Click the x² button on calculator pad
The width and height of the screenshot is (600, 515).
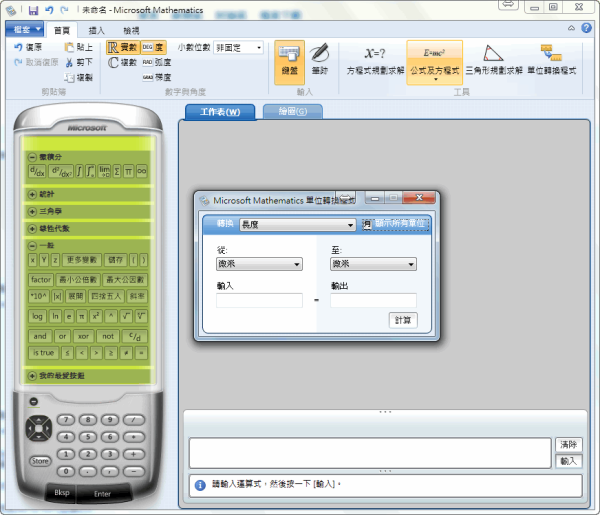tap(96, 316)
